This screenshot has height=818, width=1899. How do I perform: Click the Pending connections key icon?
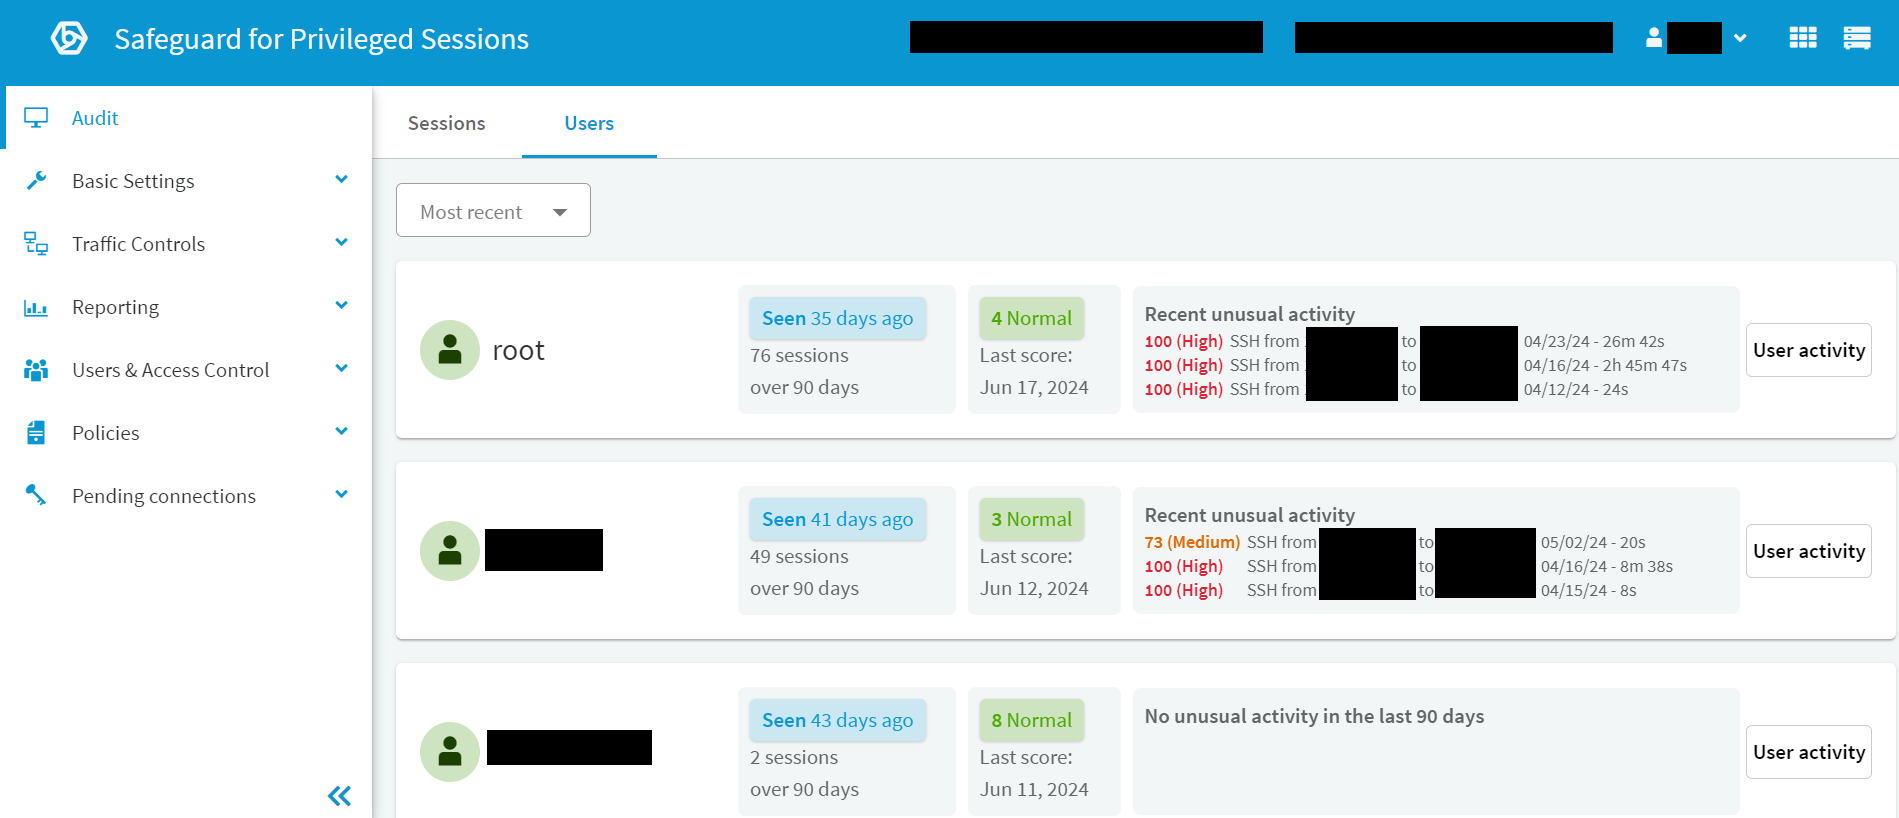tap(36, 495)
